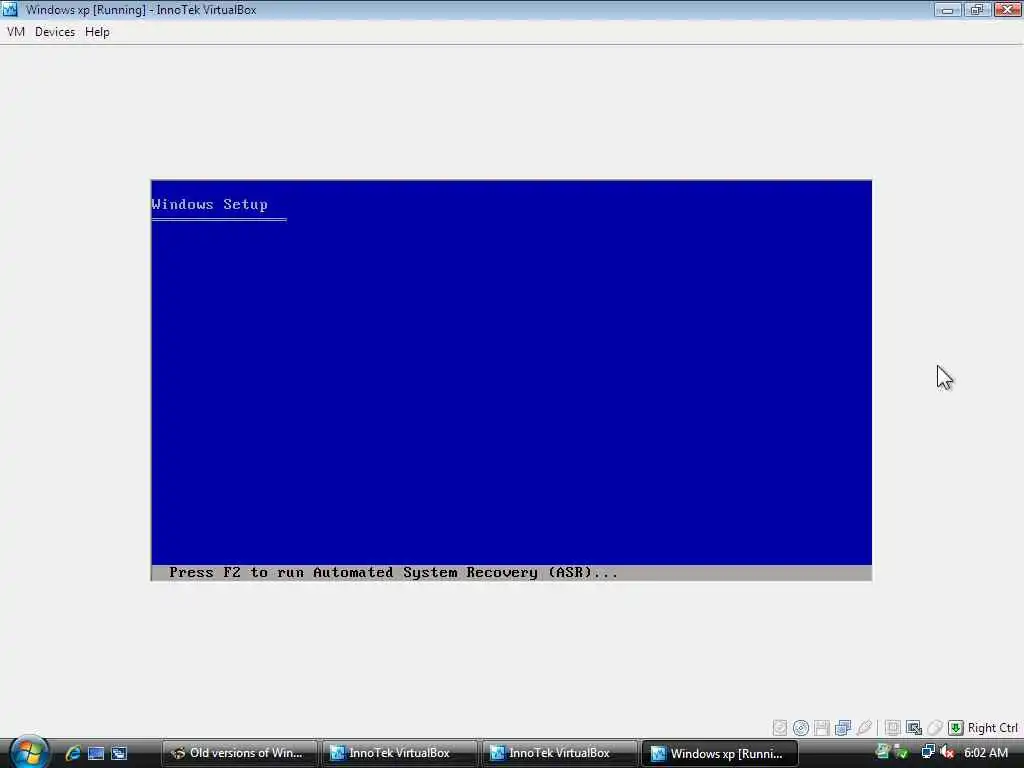This screenshot has width=1024, height=768.
Task: Open the Help menu
Action: pos(97,32)
